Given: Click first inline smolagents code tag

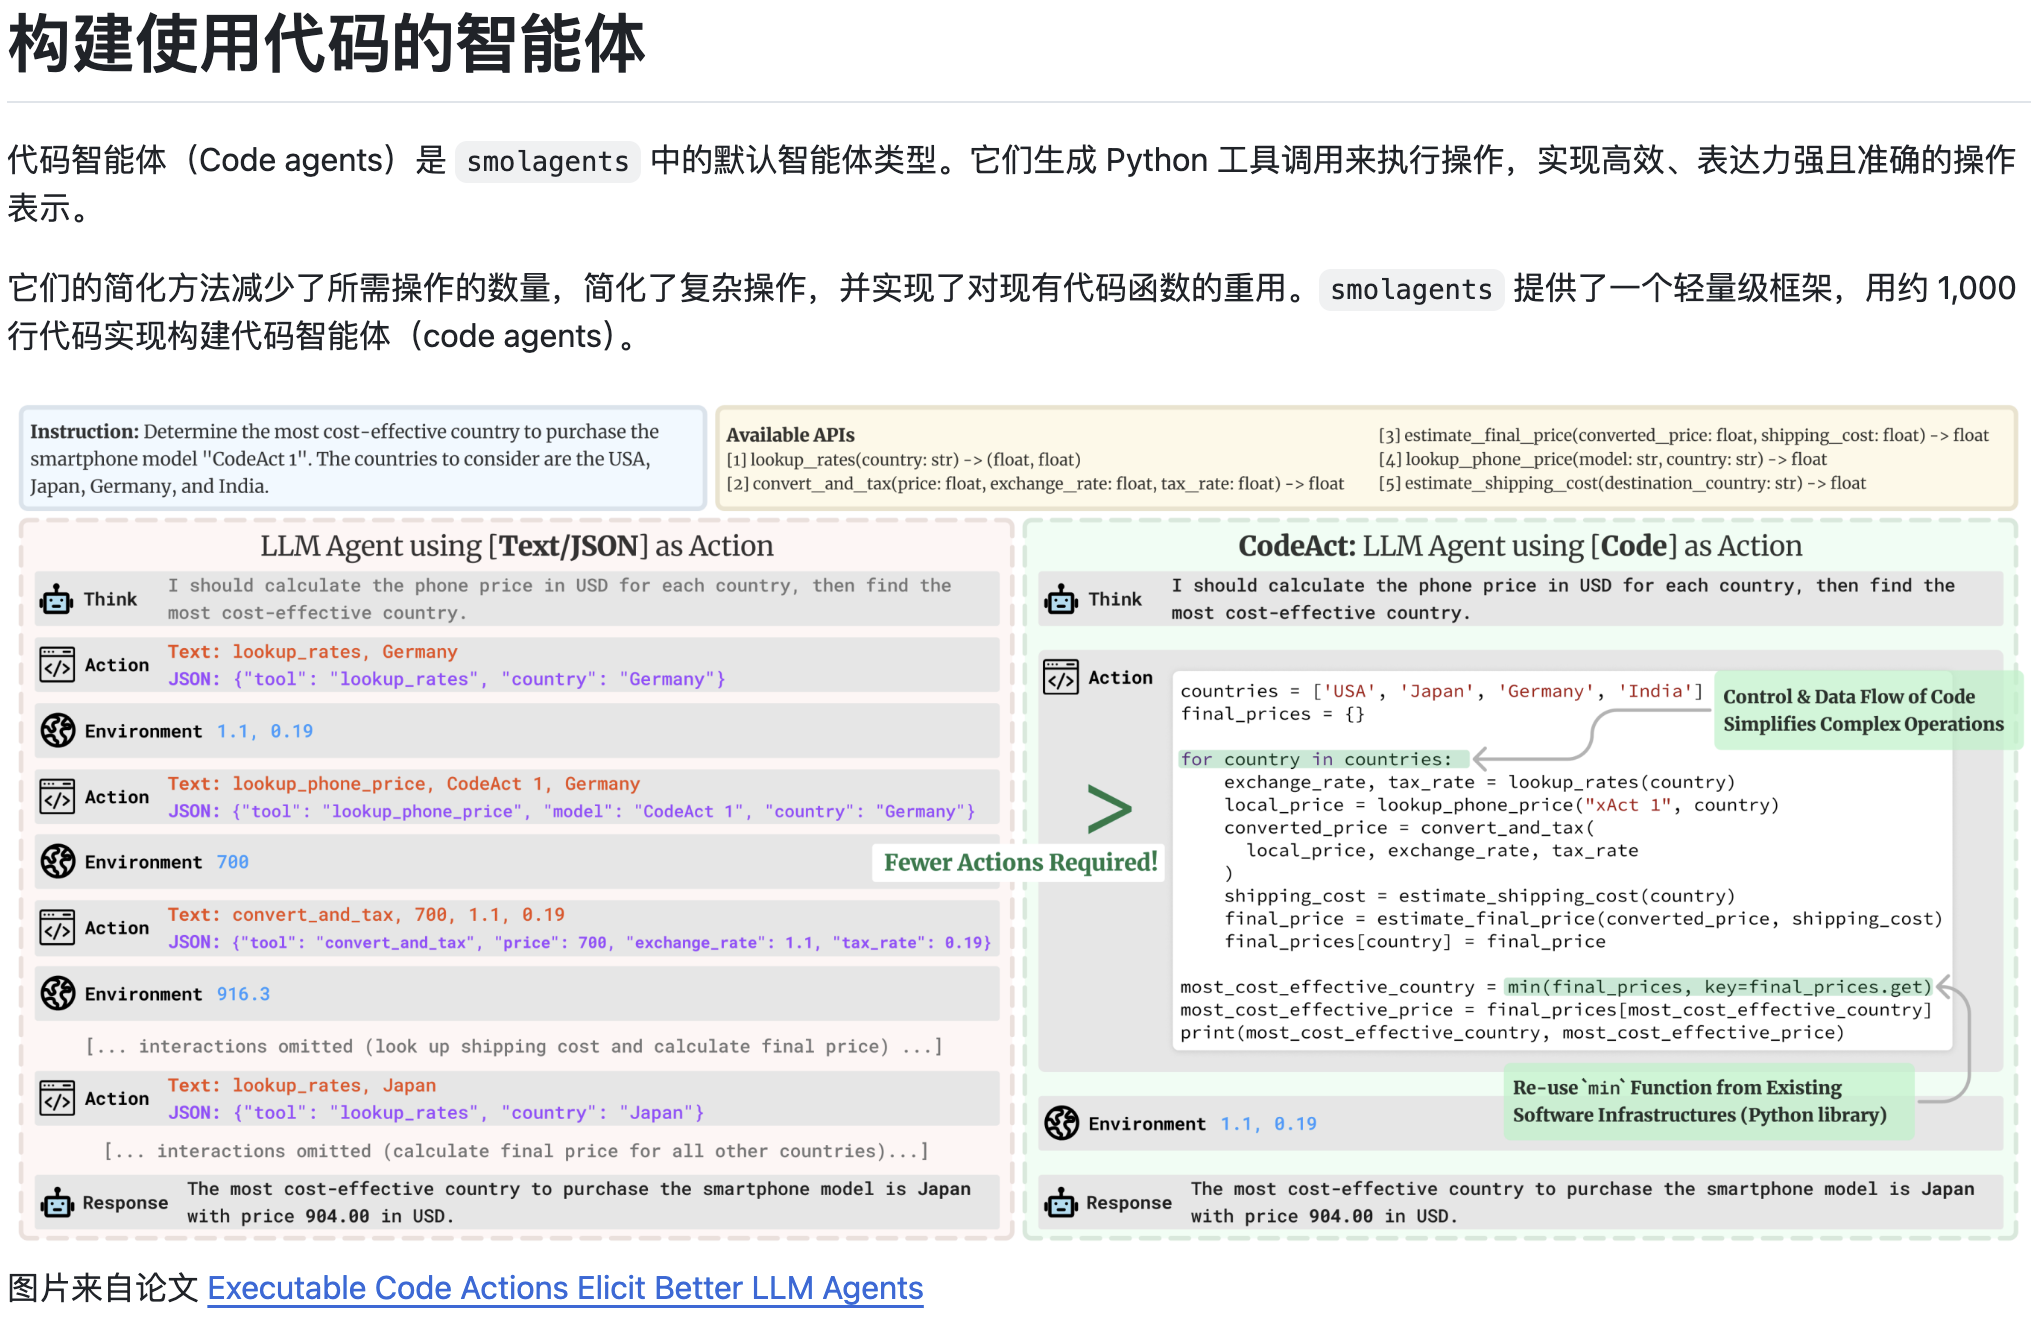Looking at the screenshot, I should click(x=547, y=162).
